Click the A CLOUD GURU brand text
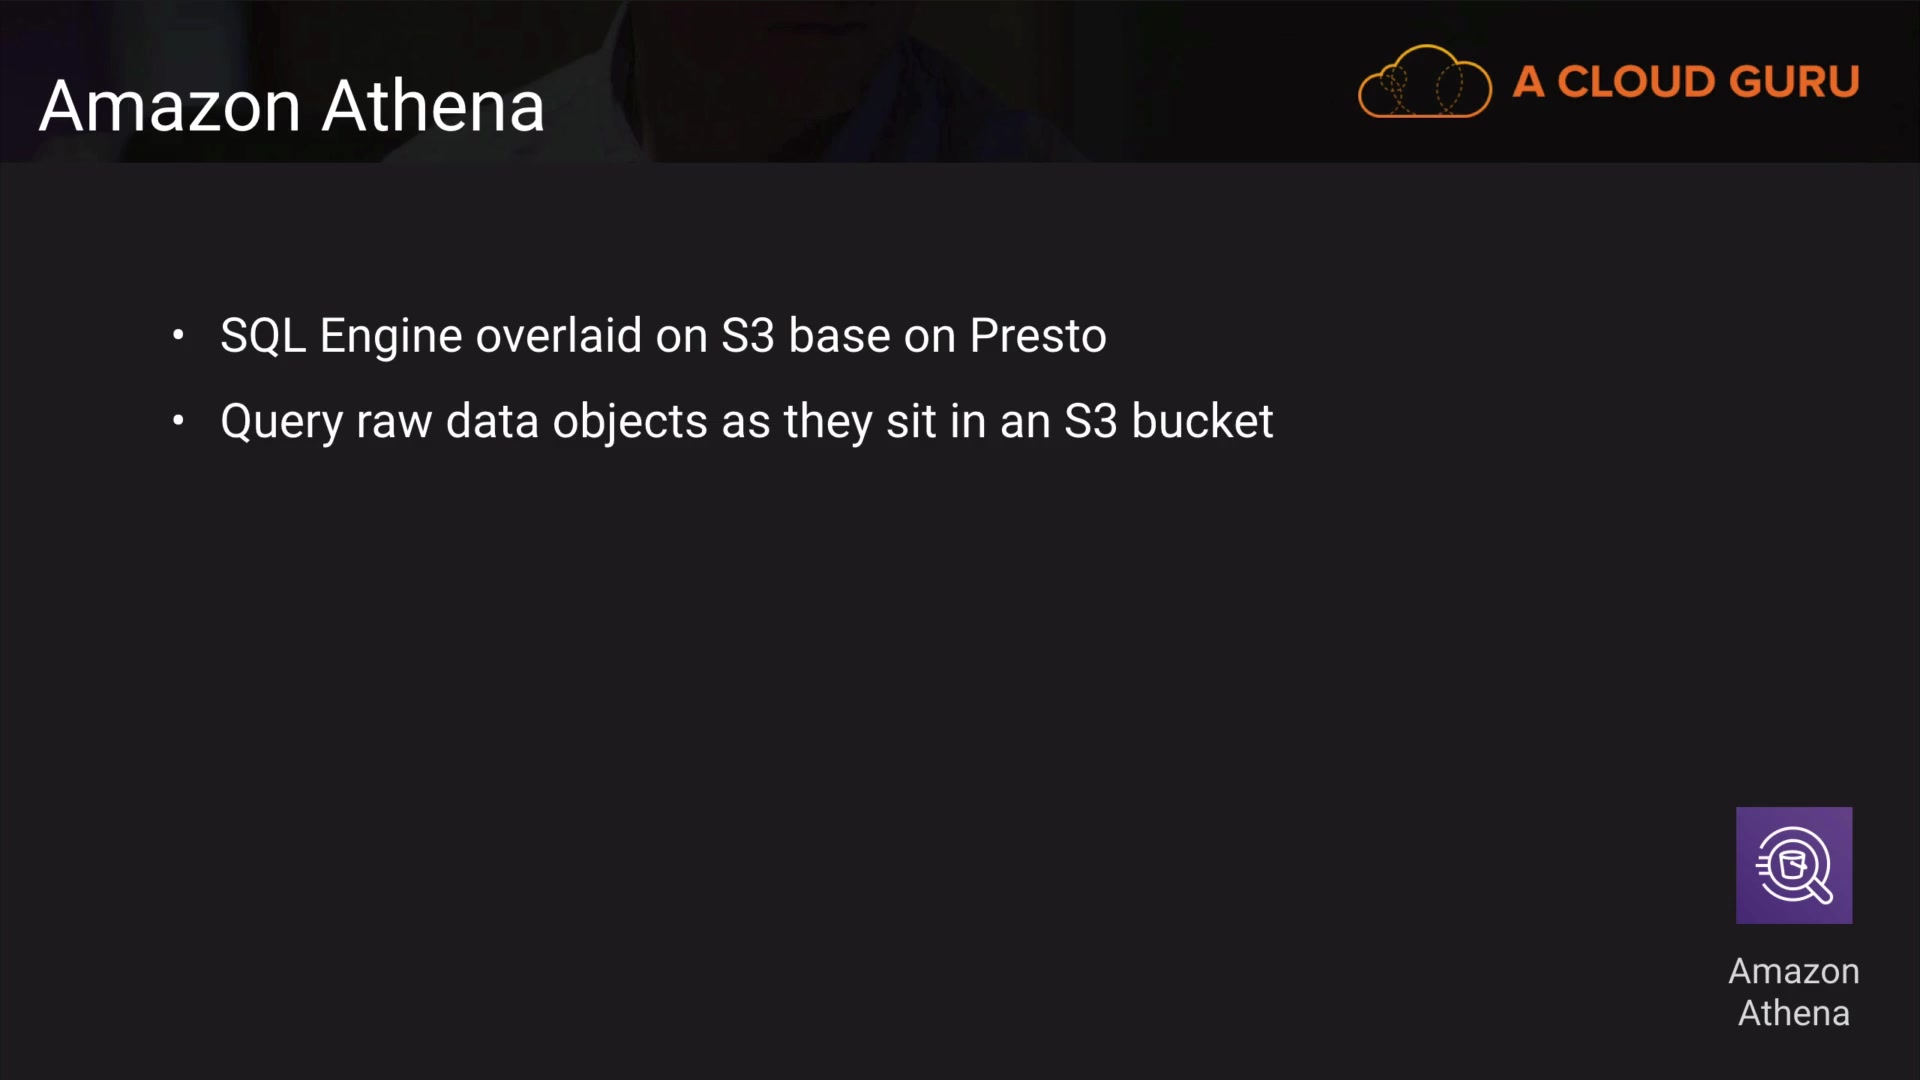1920x1080 pixels. point(1686,82)
